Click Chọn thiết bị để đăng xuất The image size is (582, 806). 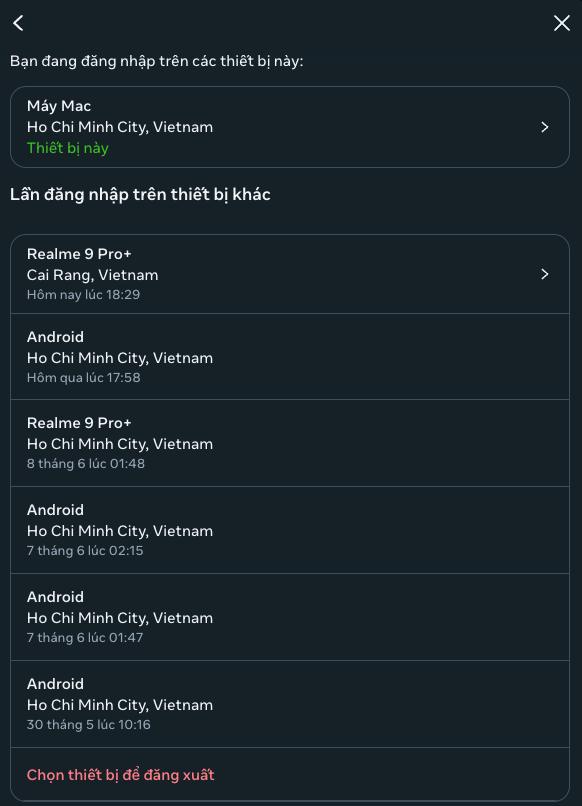[120, 775]
